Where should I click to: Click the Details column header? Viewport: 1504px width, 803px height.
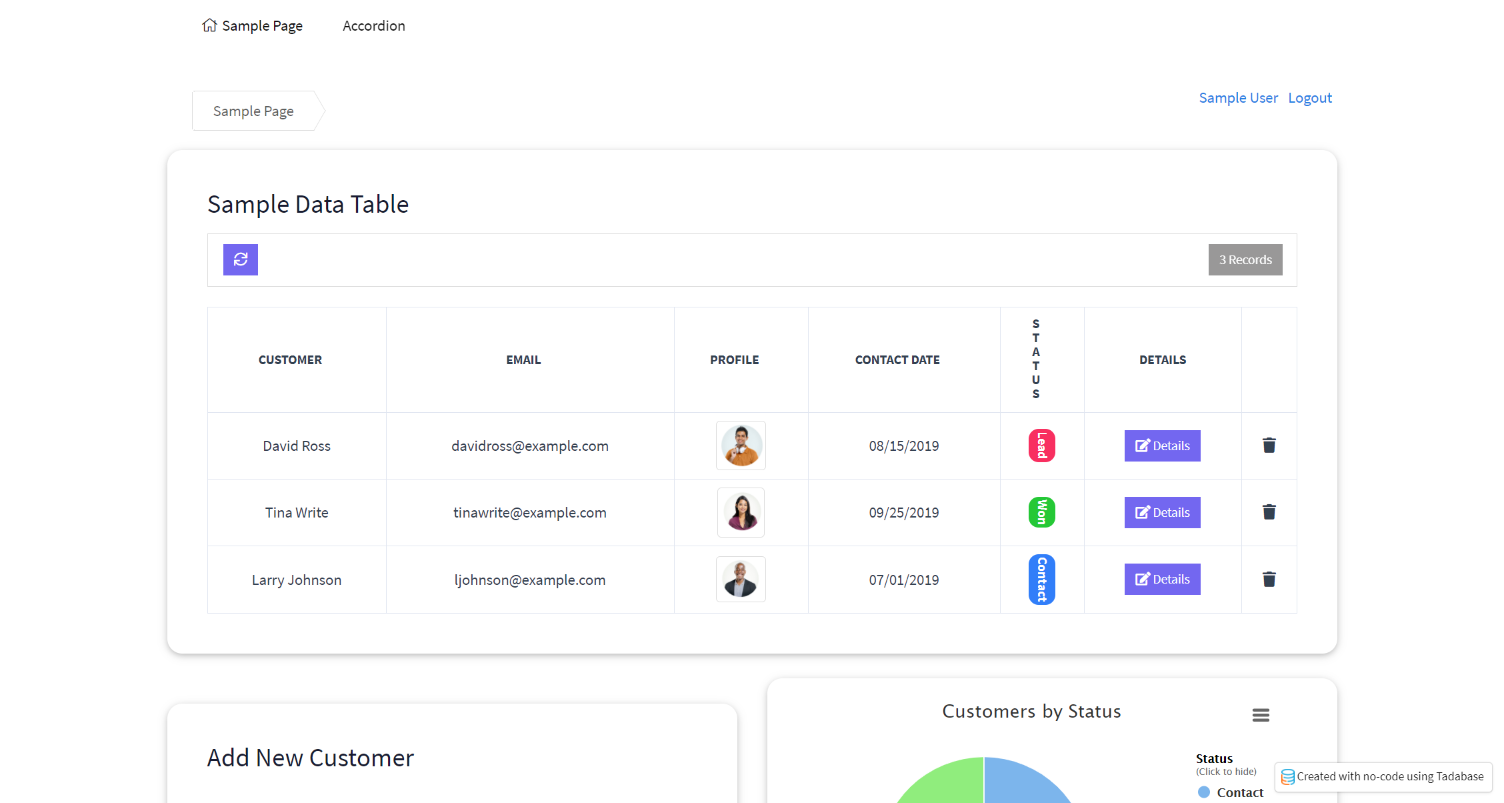(x=1163, y=360)
